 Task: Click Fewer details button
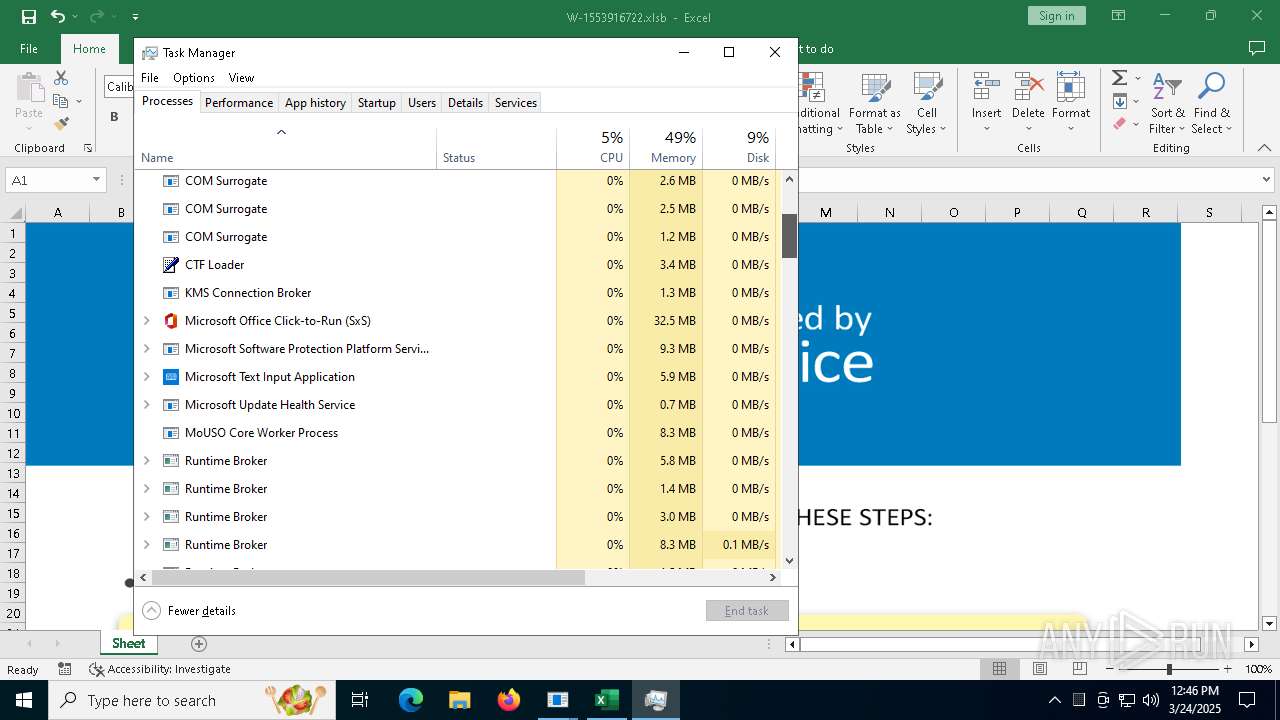(x=190, y=610)
